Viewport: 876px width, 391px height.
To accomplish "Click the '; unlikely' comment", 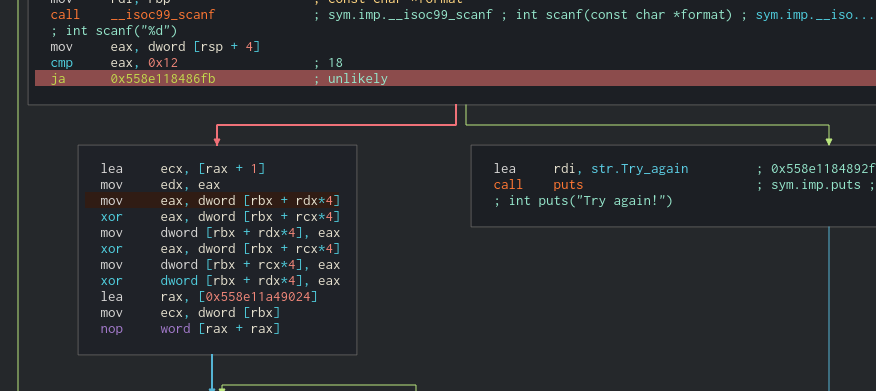I will (350, 79).
